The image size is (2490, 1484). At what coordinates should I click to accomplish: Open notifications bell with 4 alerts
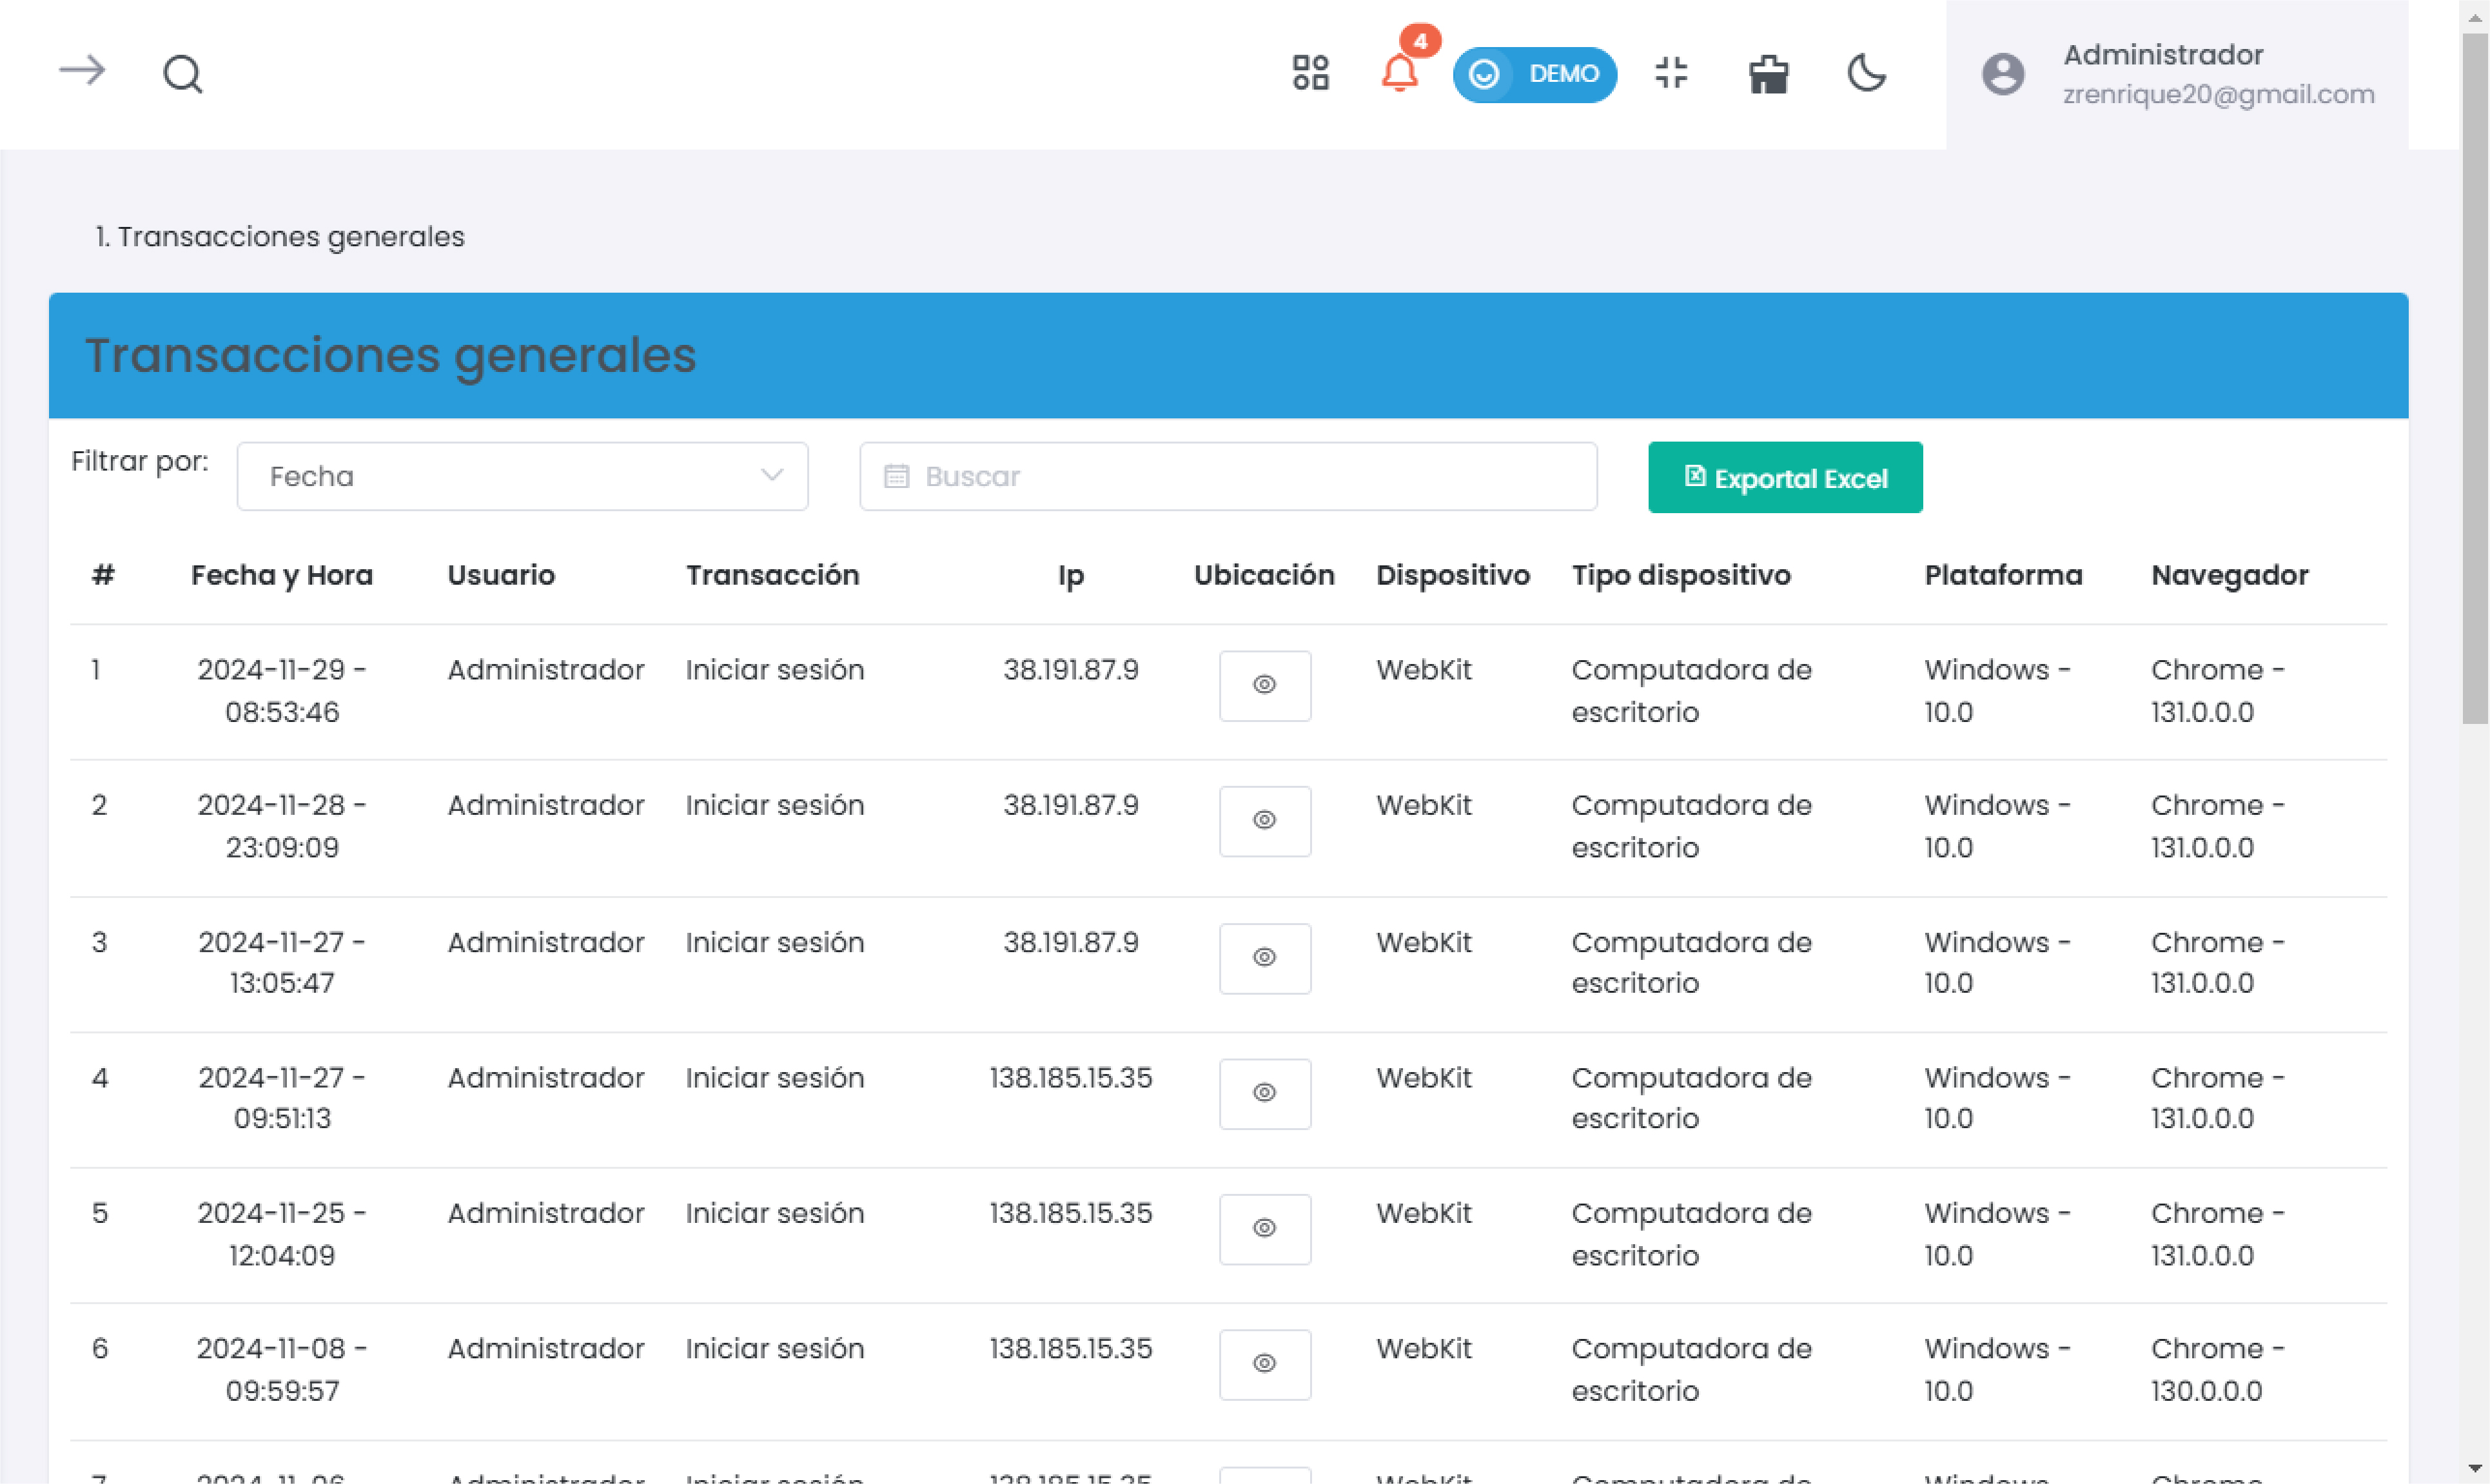[x=1400, y=73]
